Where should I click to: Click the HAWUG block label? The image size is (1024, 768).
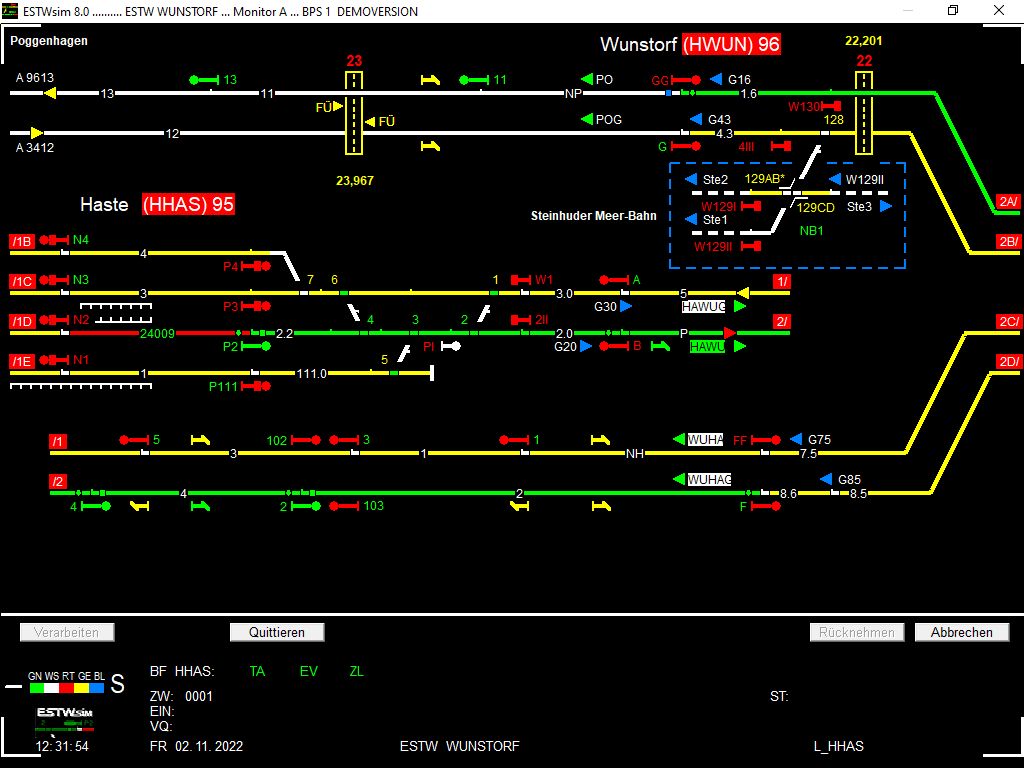coord(704,307)
